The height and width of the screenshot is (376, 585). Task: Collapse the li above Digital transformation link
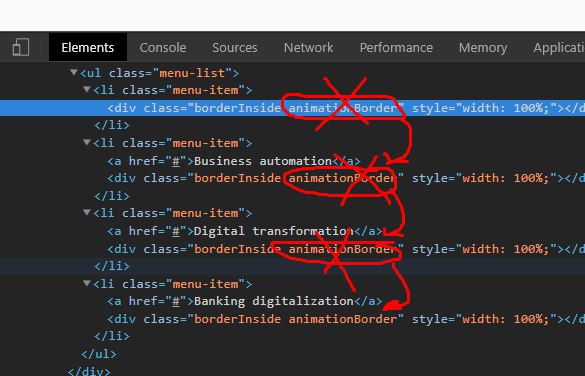coord(87,213)
